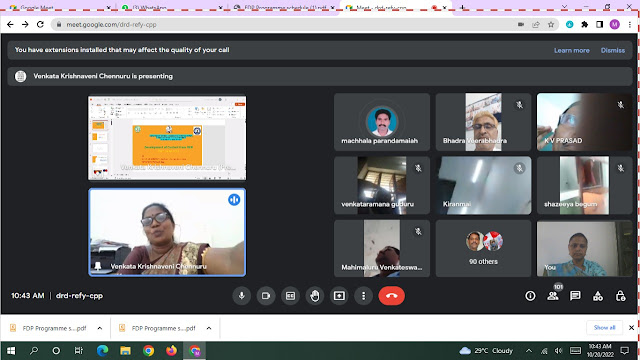The width and height of the screenshot is (640, 360).
Task: Select Venkata Krishnaveni Chennuru video tile
Action: (x=167, y=232)
